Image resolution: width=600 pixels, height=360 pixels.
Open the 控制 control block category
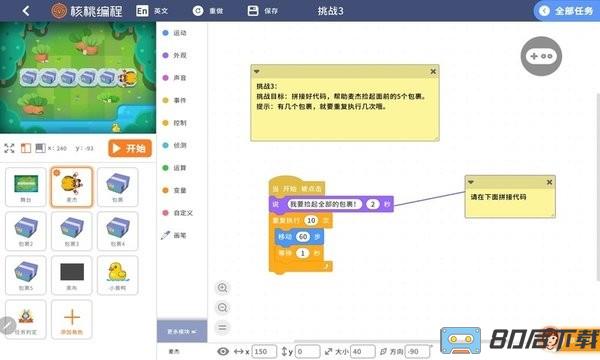[x=175, y=123]
